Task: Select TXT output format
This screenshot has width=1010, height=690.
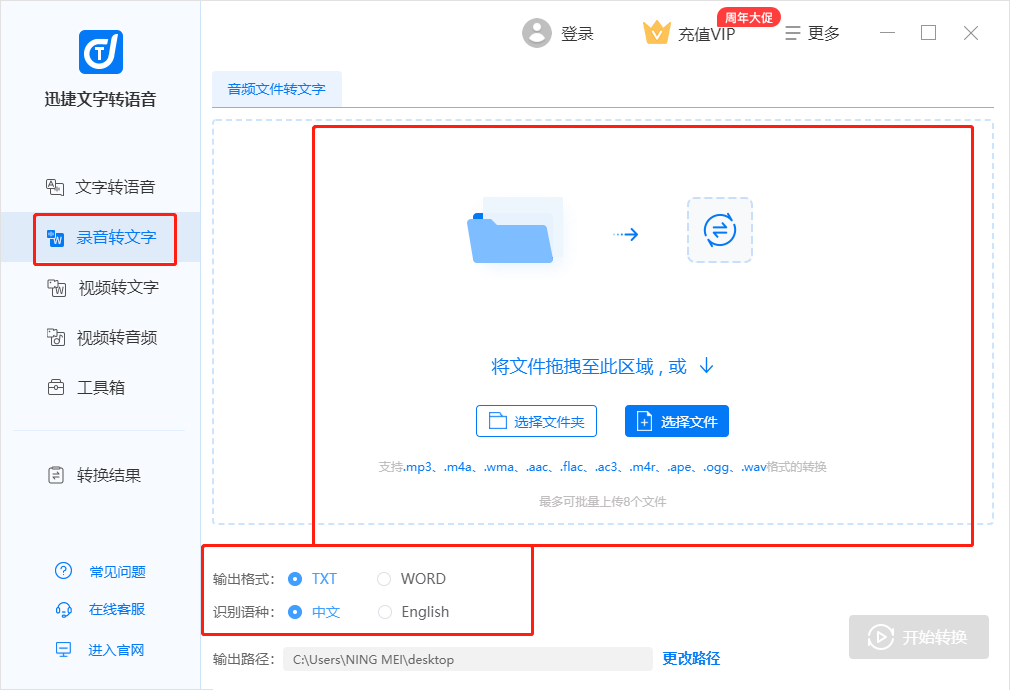Action: pyautogui.click(x=294, y=579)
